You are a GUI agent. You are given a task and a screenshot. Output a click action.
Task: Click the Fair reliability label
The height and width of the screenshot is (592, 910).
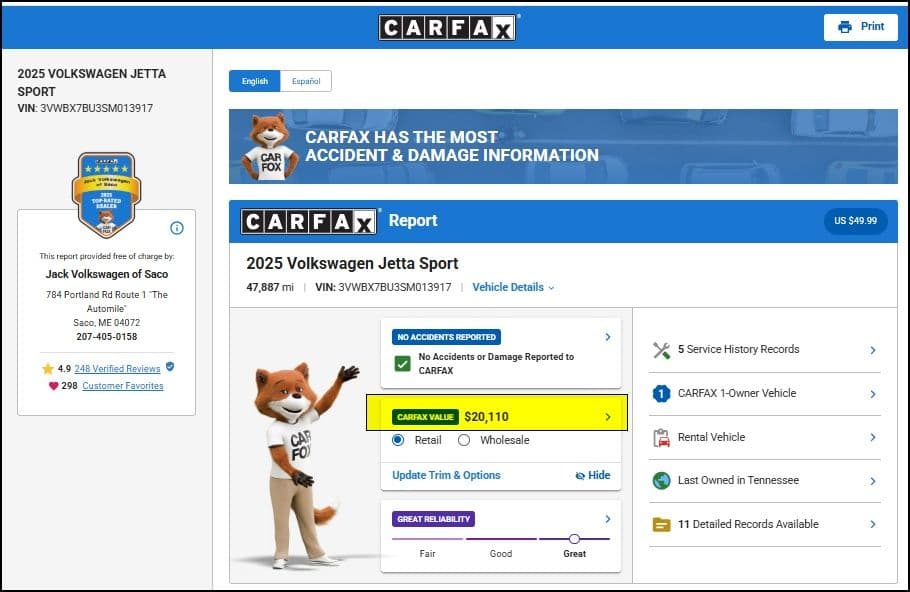pos(428,554)
